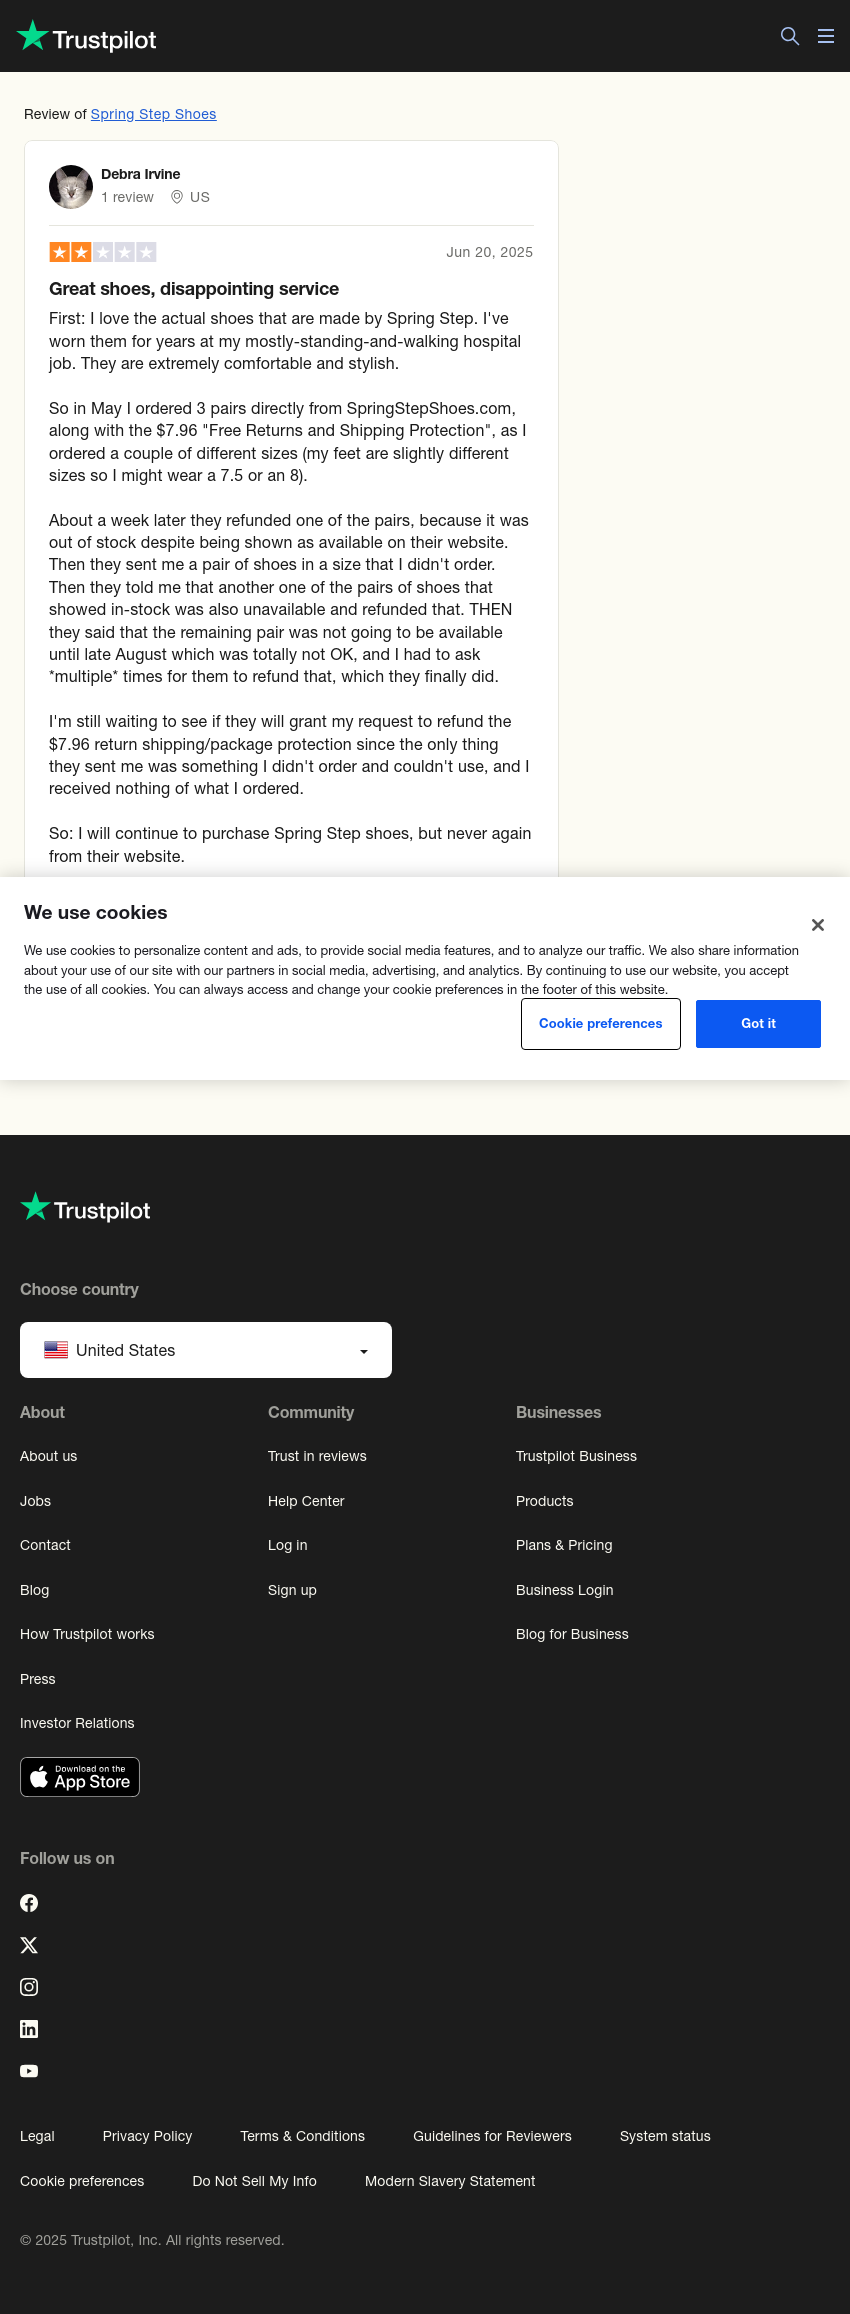Click Log in under Community
This screenshot has height=2314, width=850.
tap(287, 1545)
